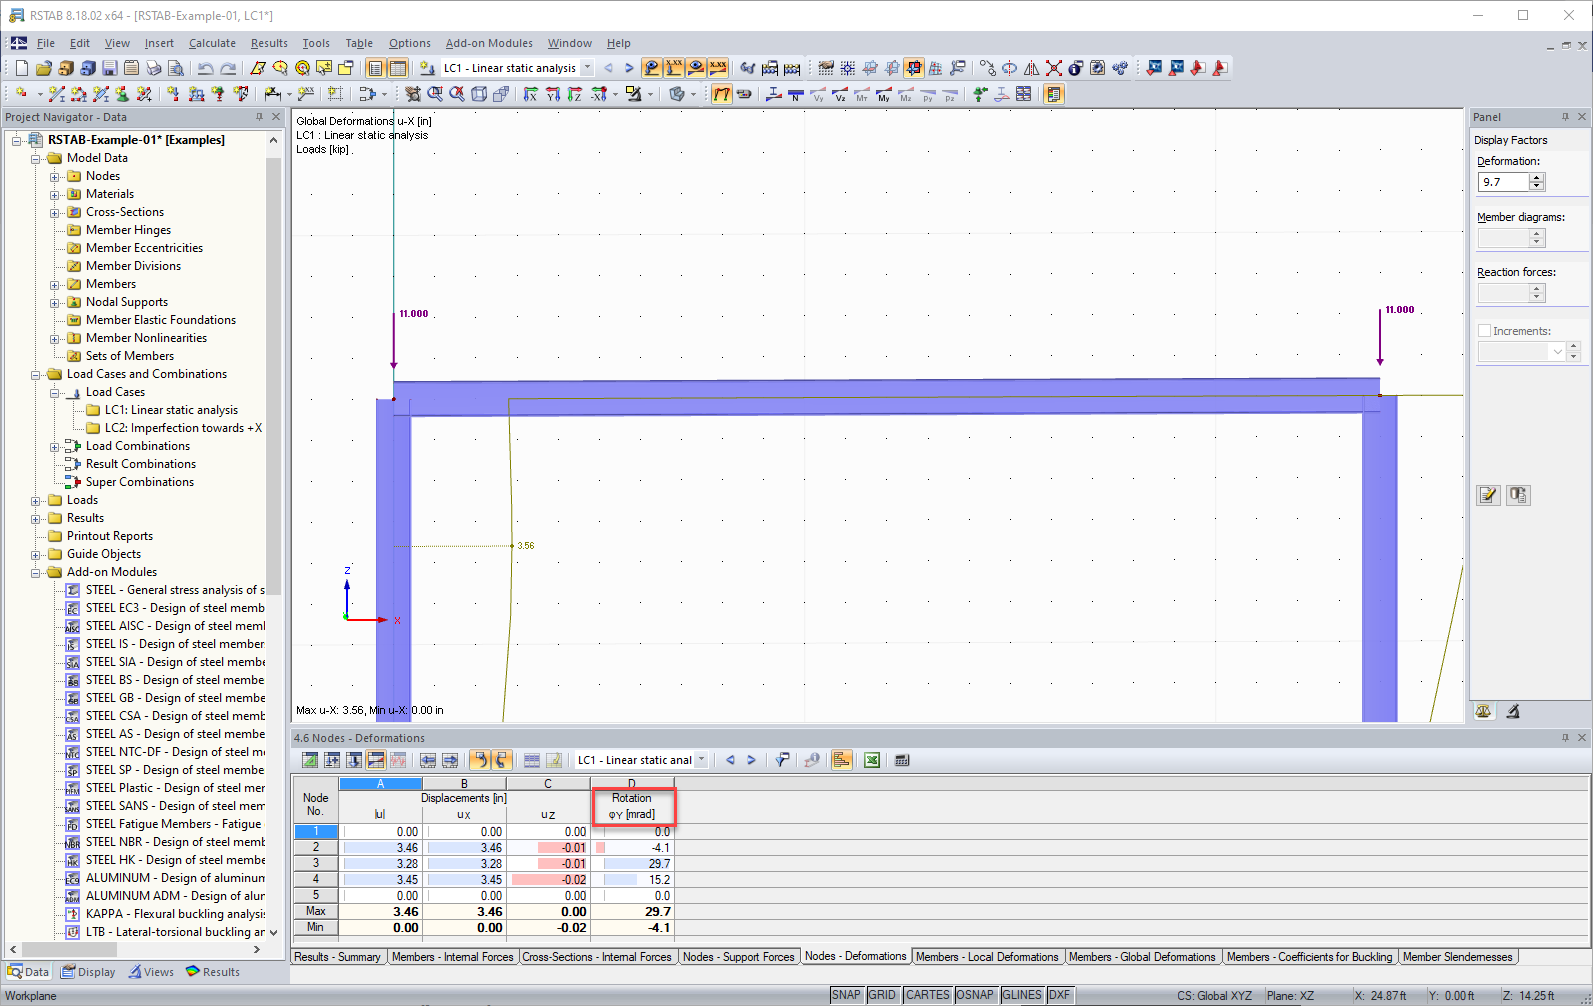Toggle CARTES mode in status bar

coord(928,995)
